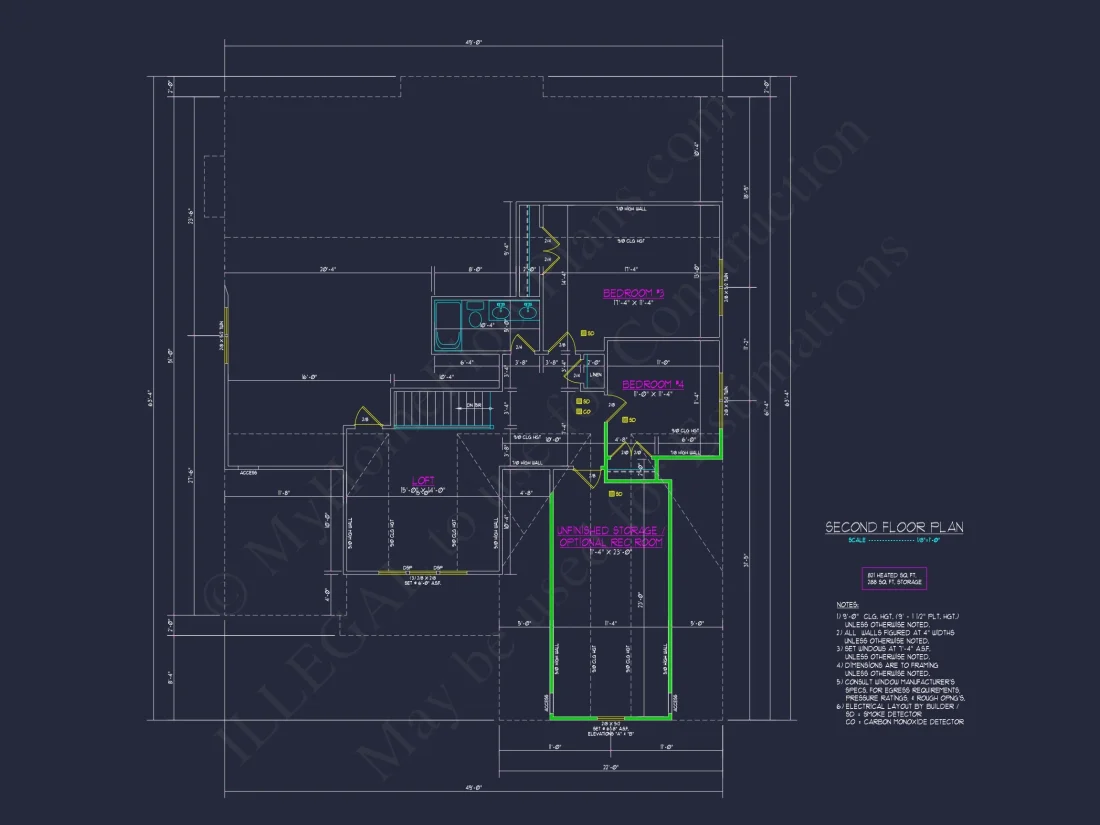Click the UNFINISHED STORAGE / OPTIONAL REC ROOM label
The image size is (1100, 825).
tap(610, 535)
